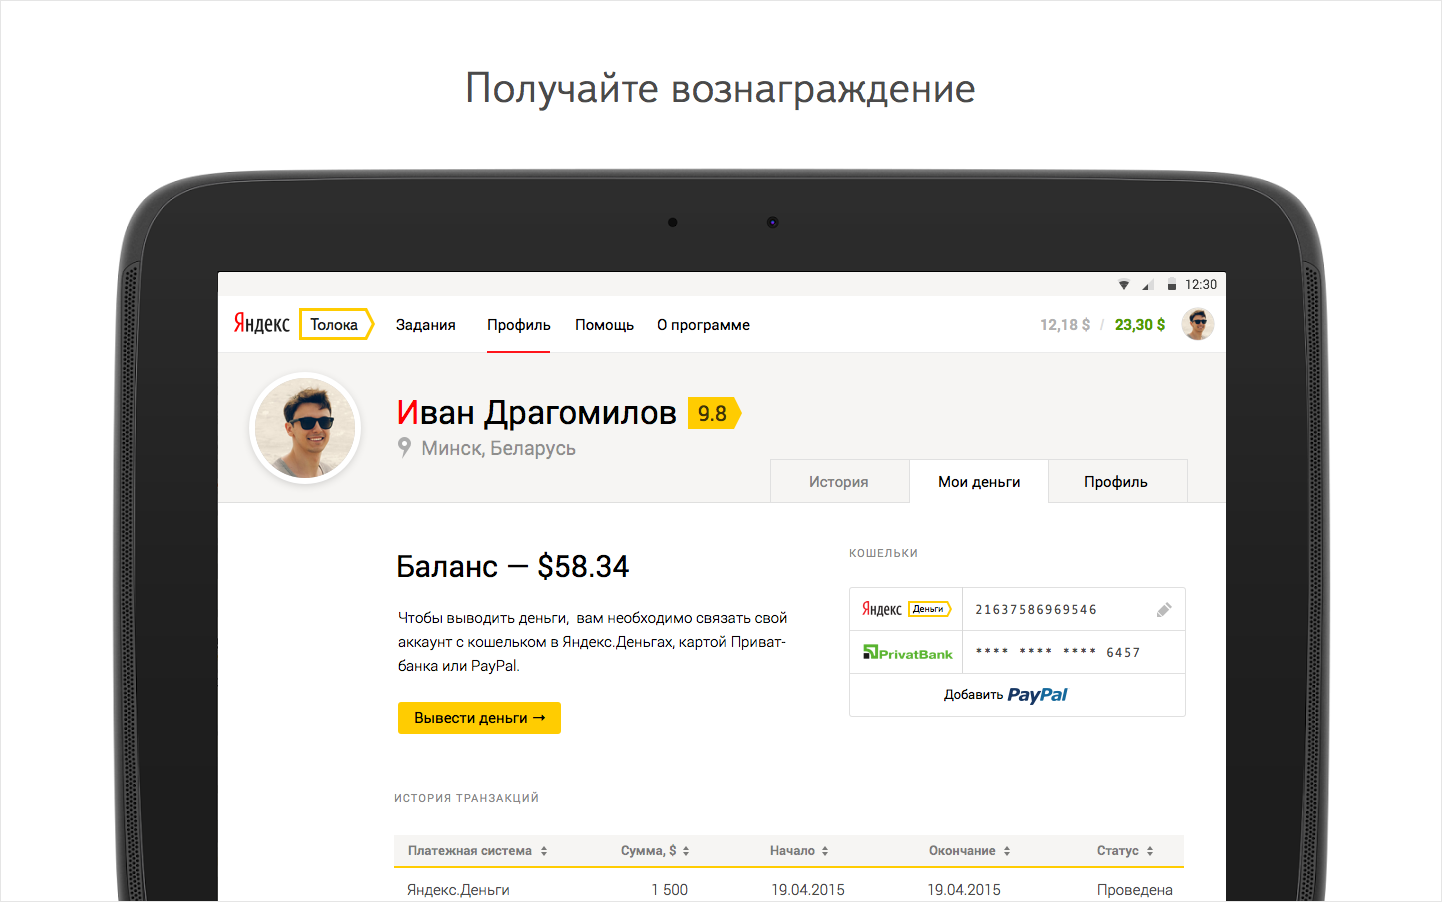Open Задания in the top menu
The width and height of the screenshot is (1442, 902).
click(x=426, y=325)
